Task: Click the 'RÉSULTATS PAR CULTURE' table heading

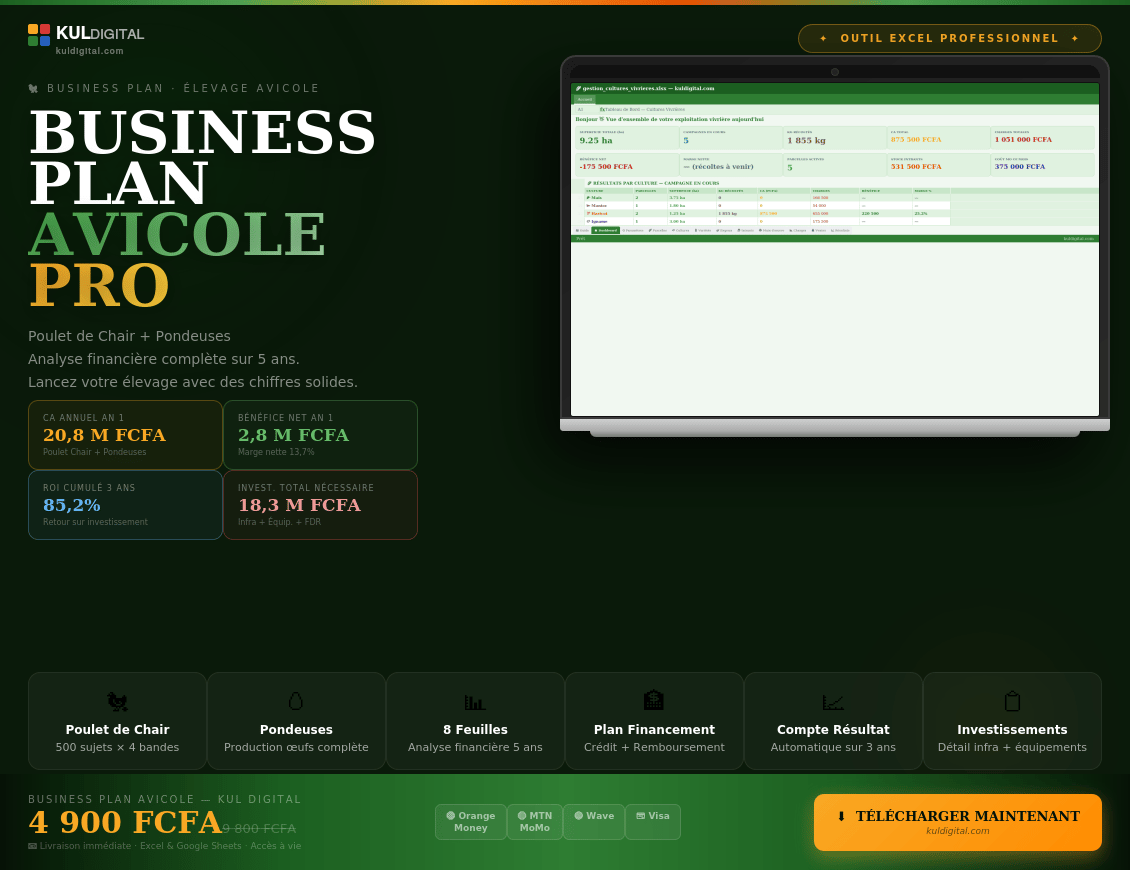Action: [x=653, y=183]
